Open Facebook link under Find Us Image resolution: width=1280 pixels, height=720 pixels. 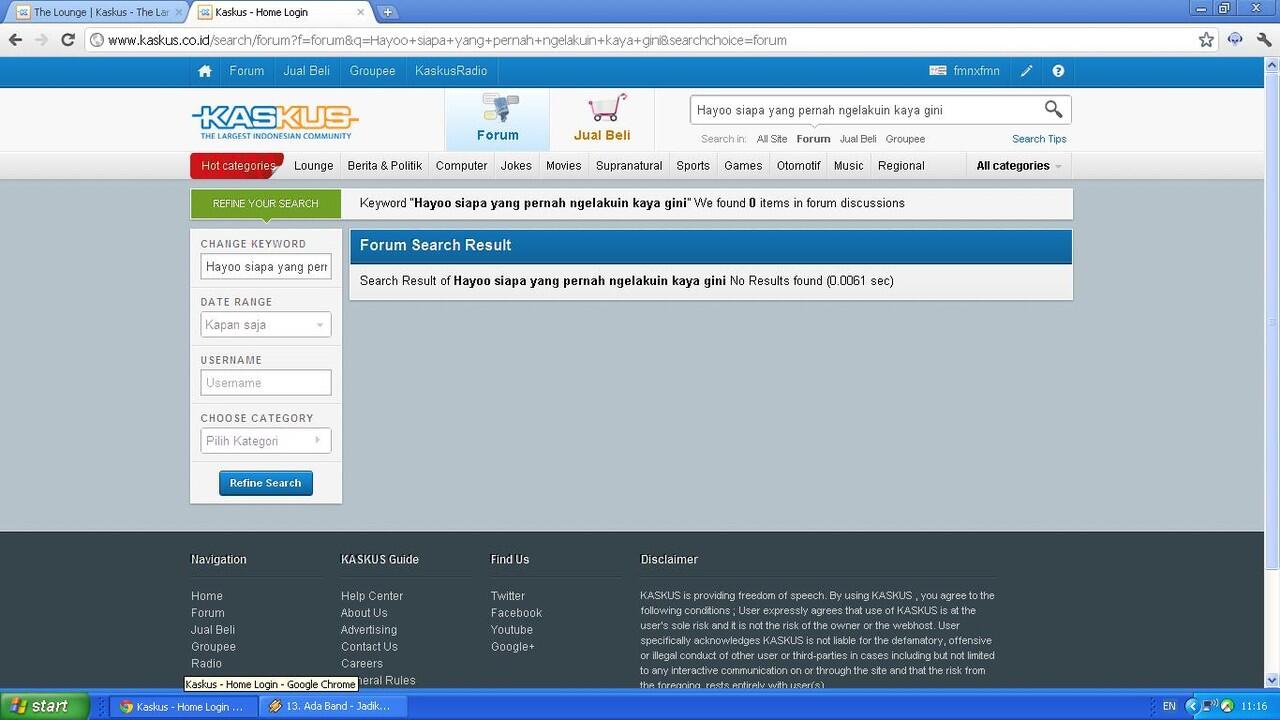(x=516, y=613)
